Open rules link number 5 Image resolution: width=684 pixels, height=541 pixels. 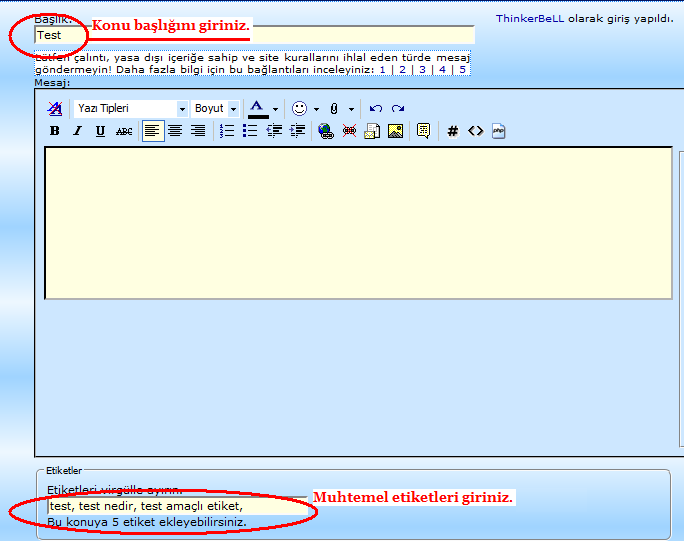[x=462, y=69]
